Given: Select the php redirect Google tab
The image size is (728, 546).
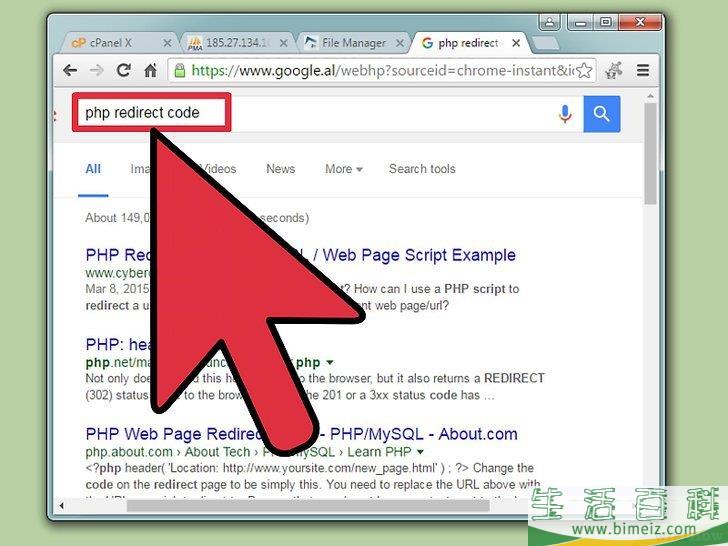Looking at the screenshot, I should coord(468,43).
